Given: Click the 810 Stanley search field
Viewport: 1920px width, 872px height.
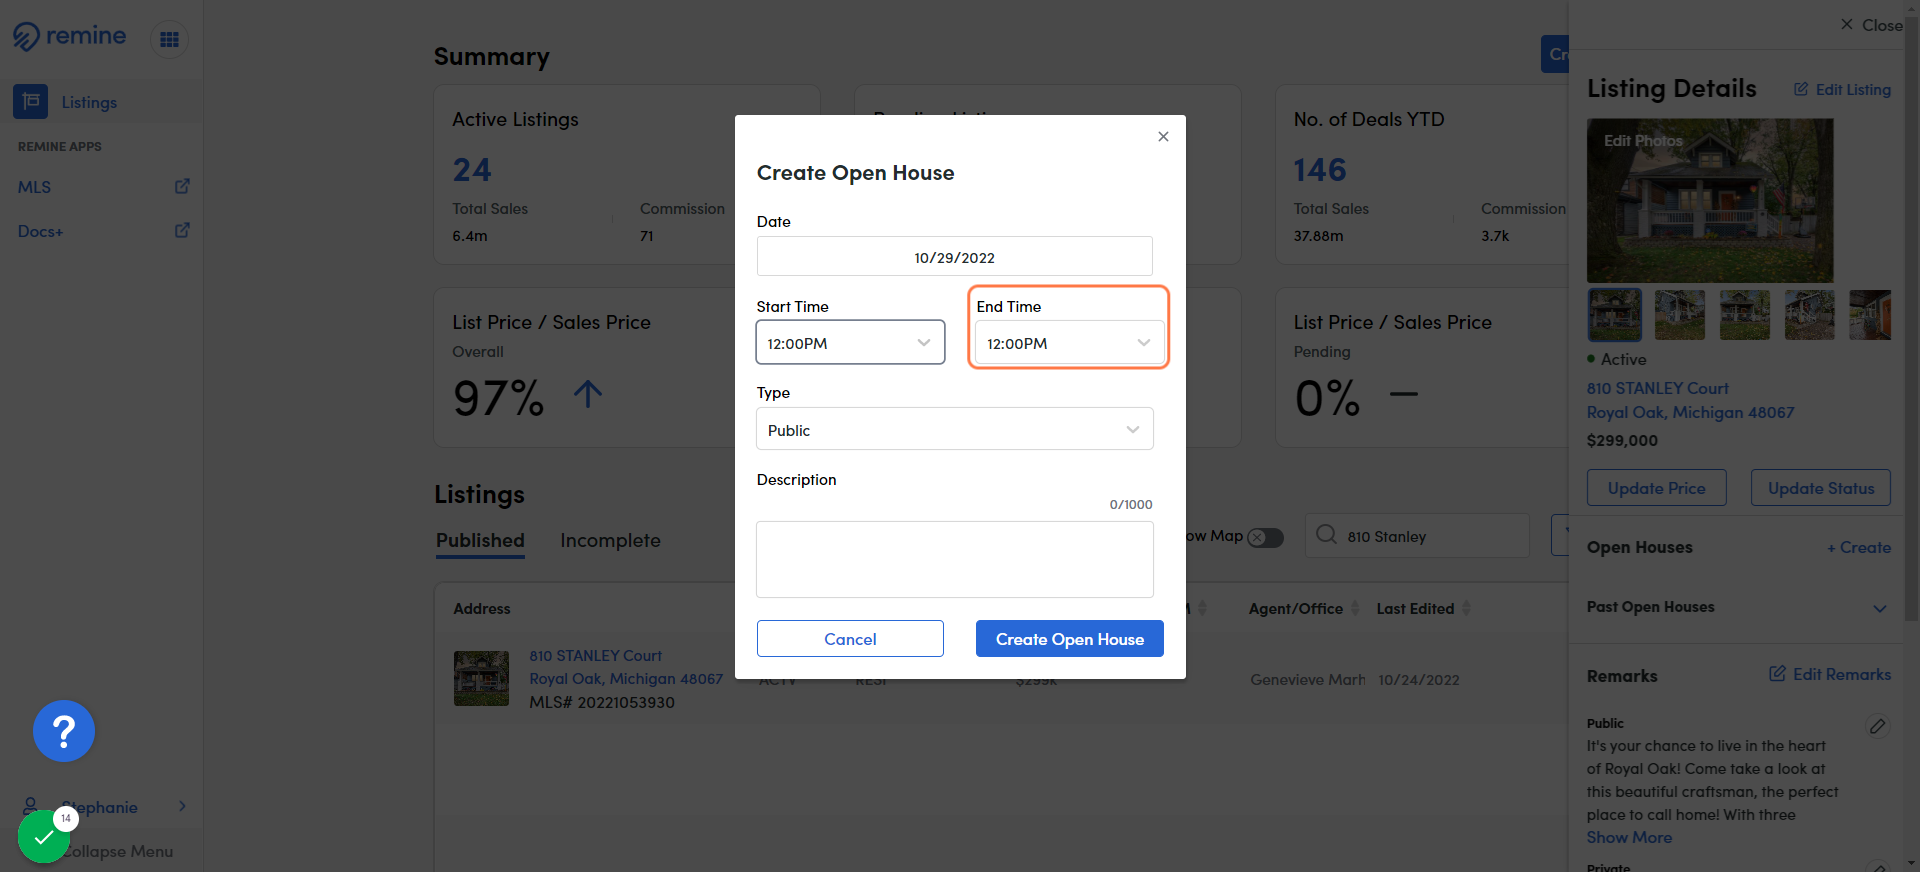Looking at the screenshot, I should point(1417,536).
